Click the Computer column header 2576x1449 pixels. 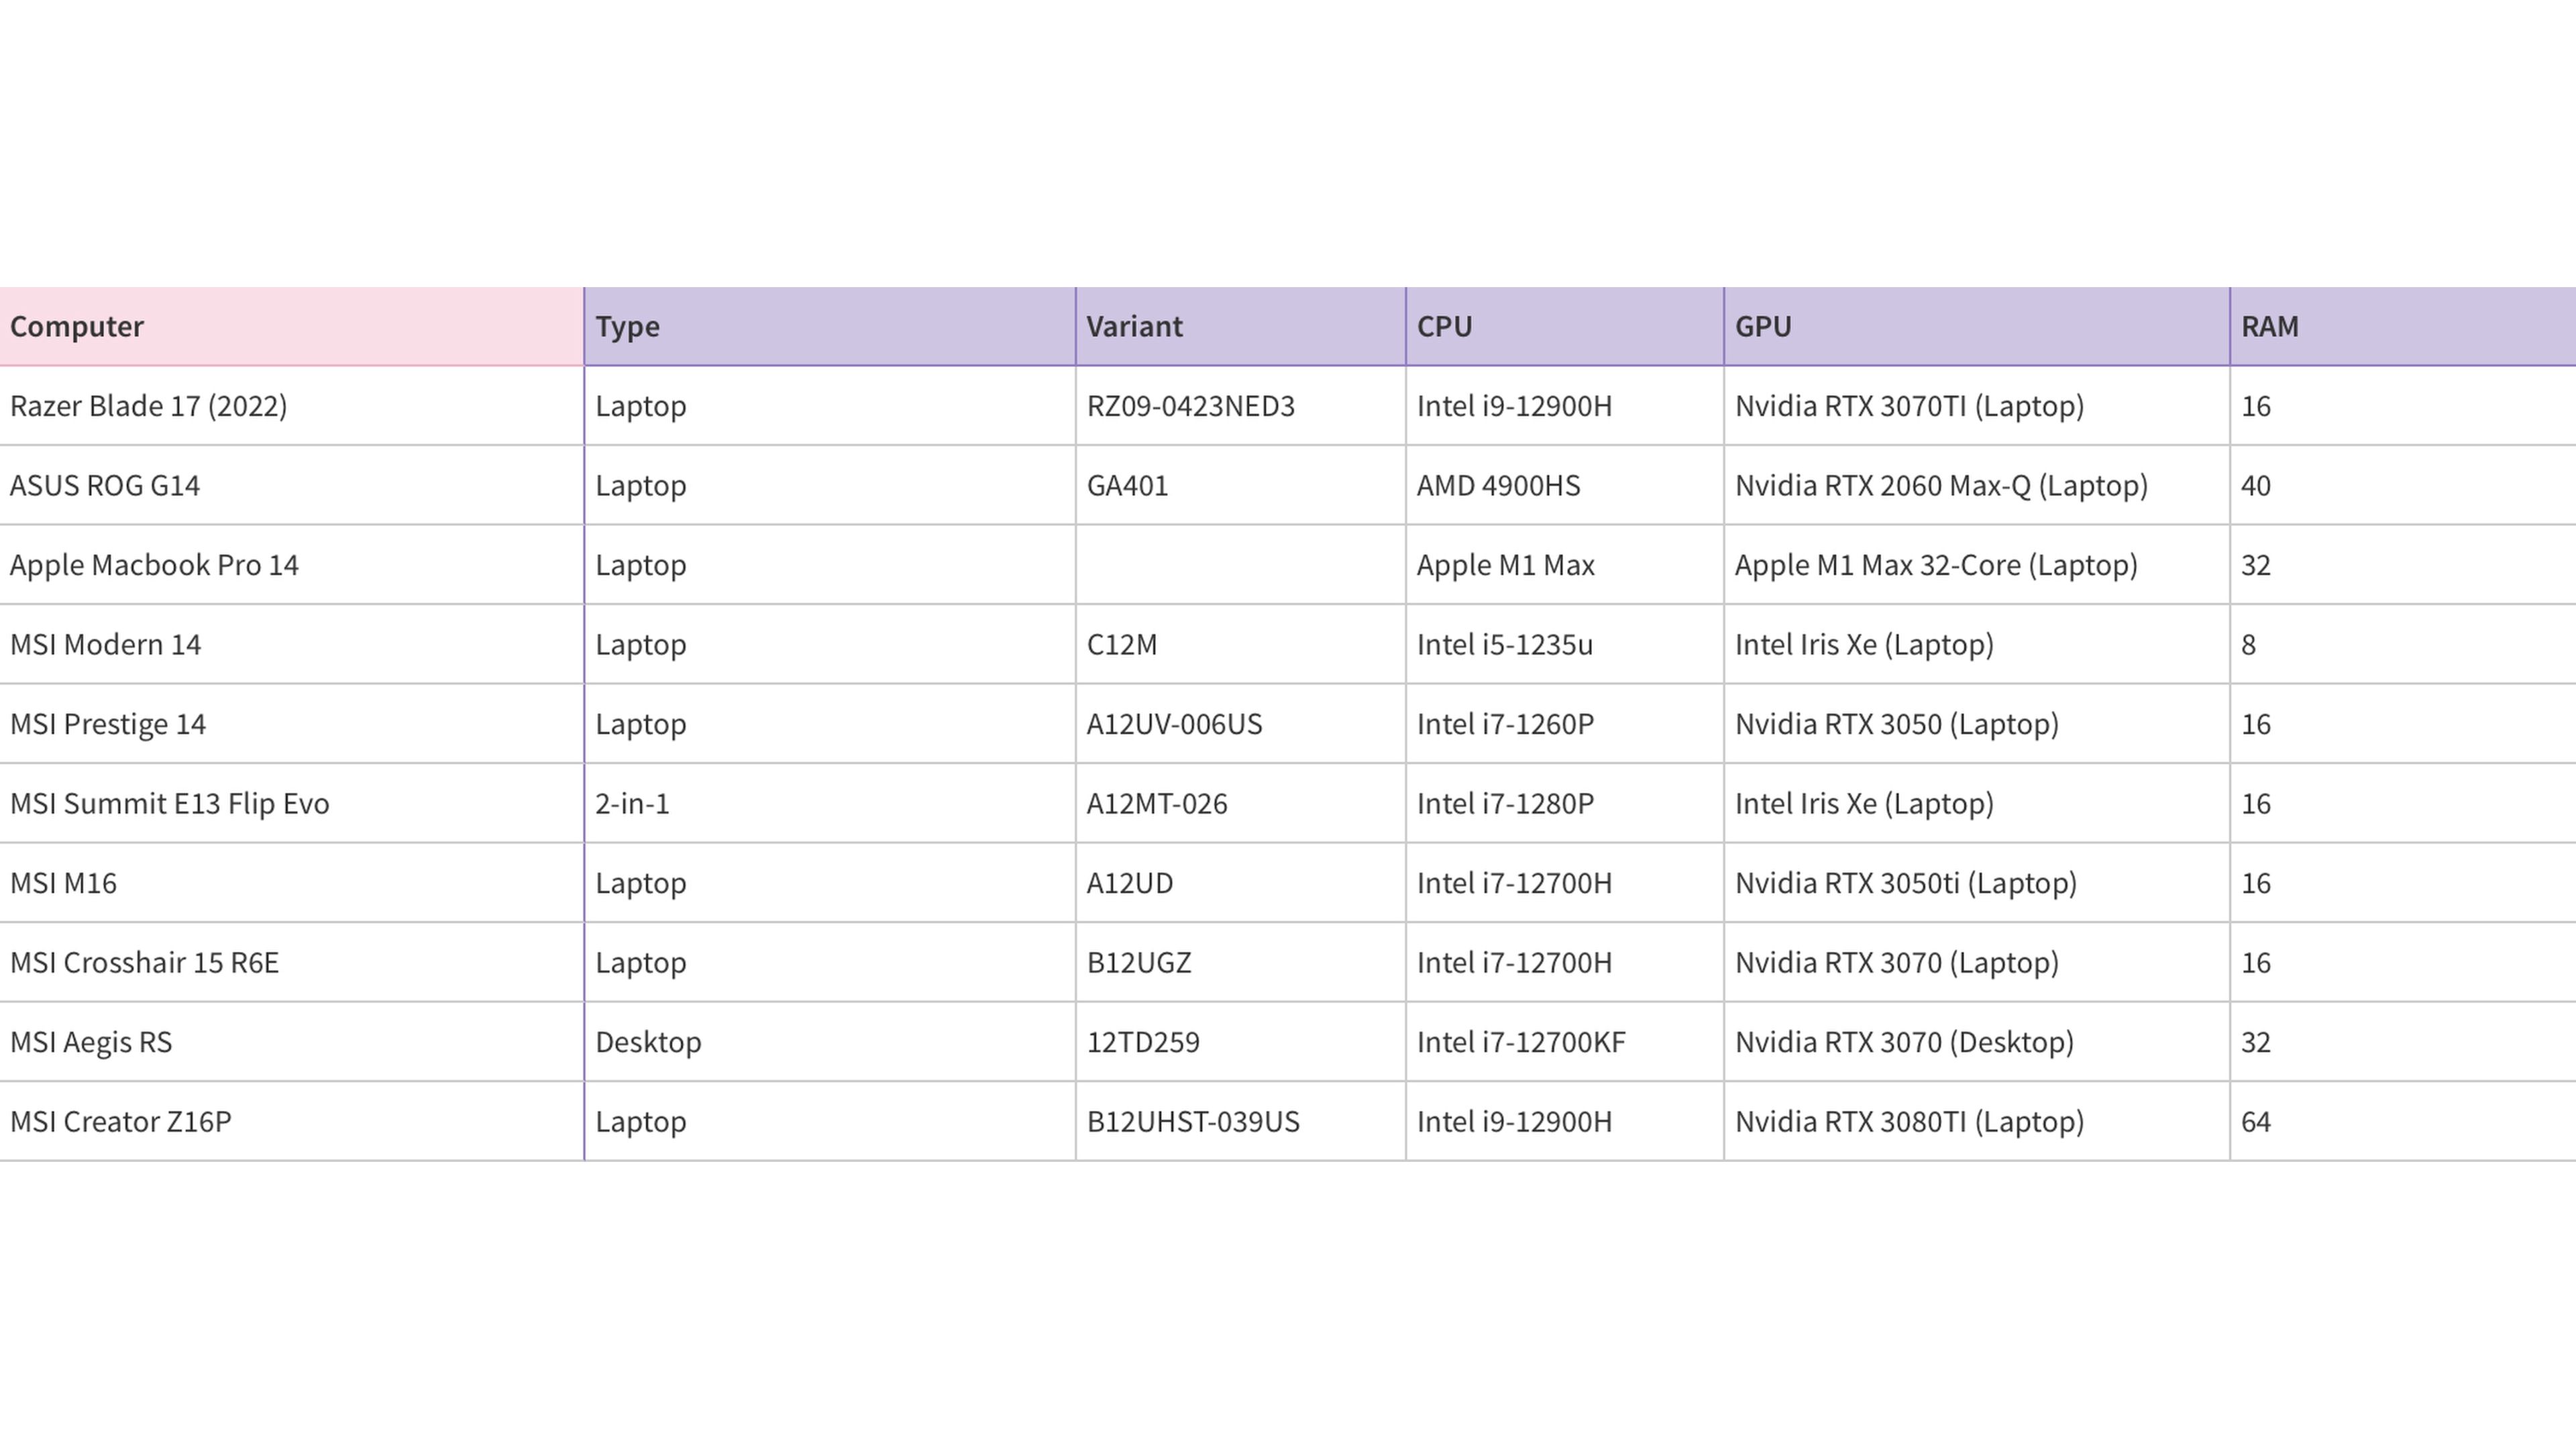coord(291,326)
